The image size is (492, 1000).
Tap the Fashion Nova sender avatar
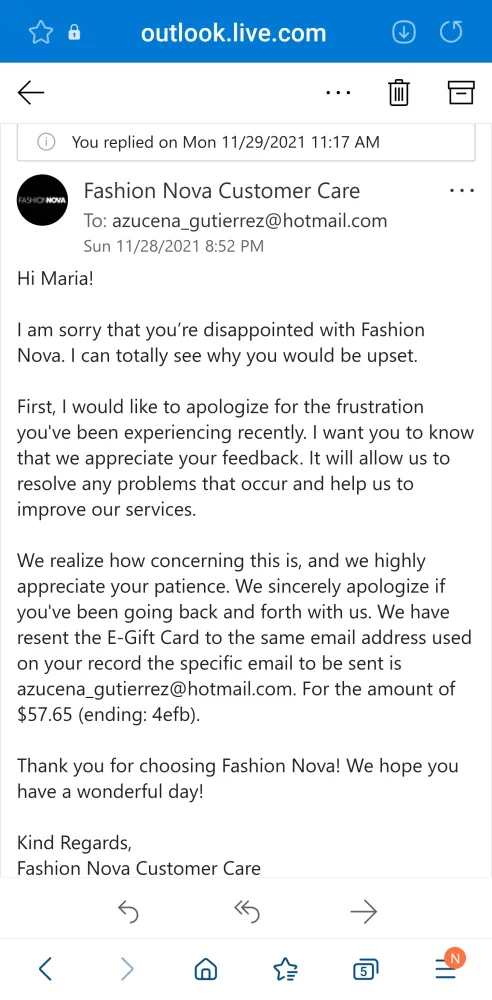tap(43, 200)
